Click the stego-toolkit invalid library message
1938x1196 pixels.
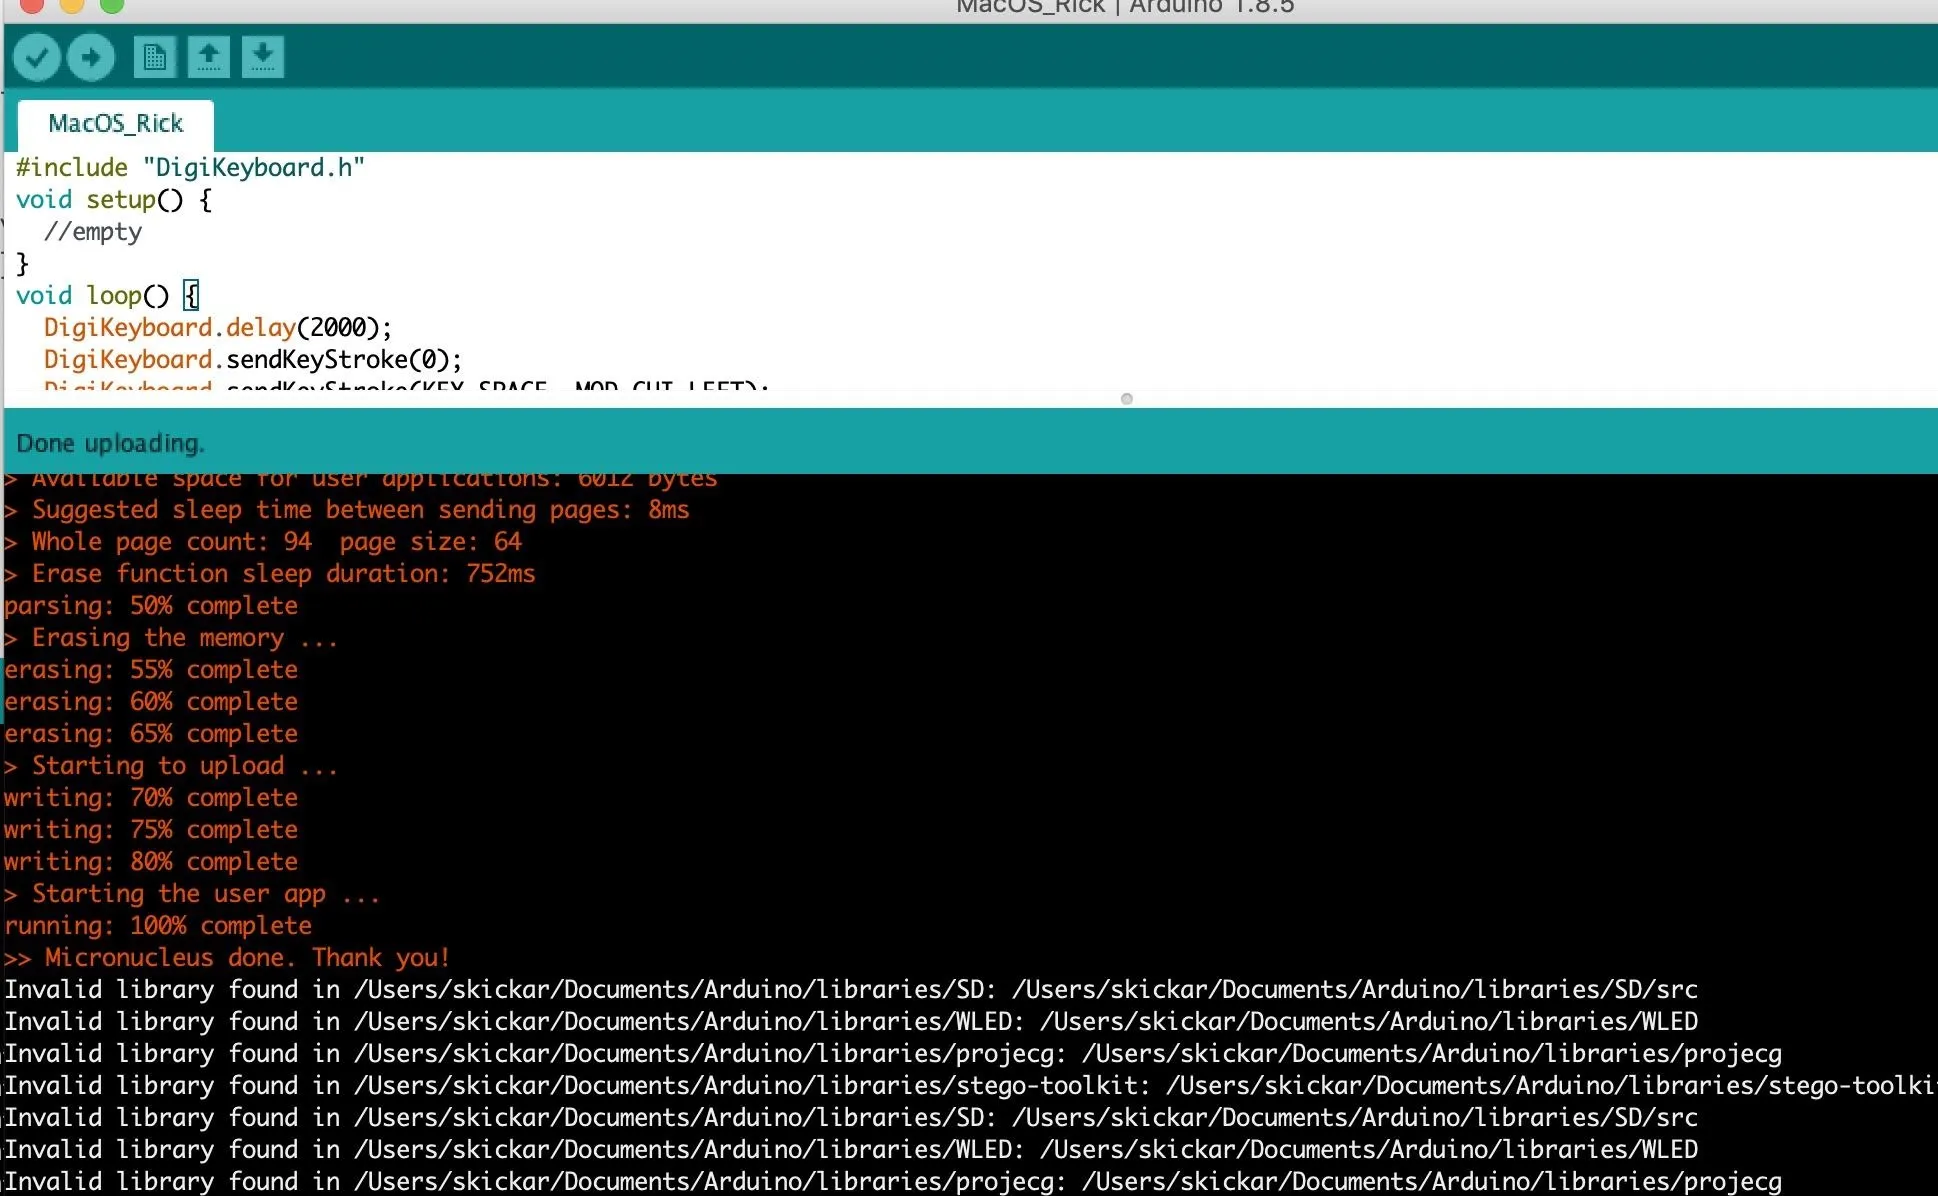pyautogui.click(x=970, y=1085)
